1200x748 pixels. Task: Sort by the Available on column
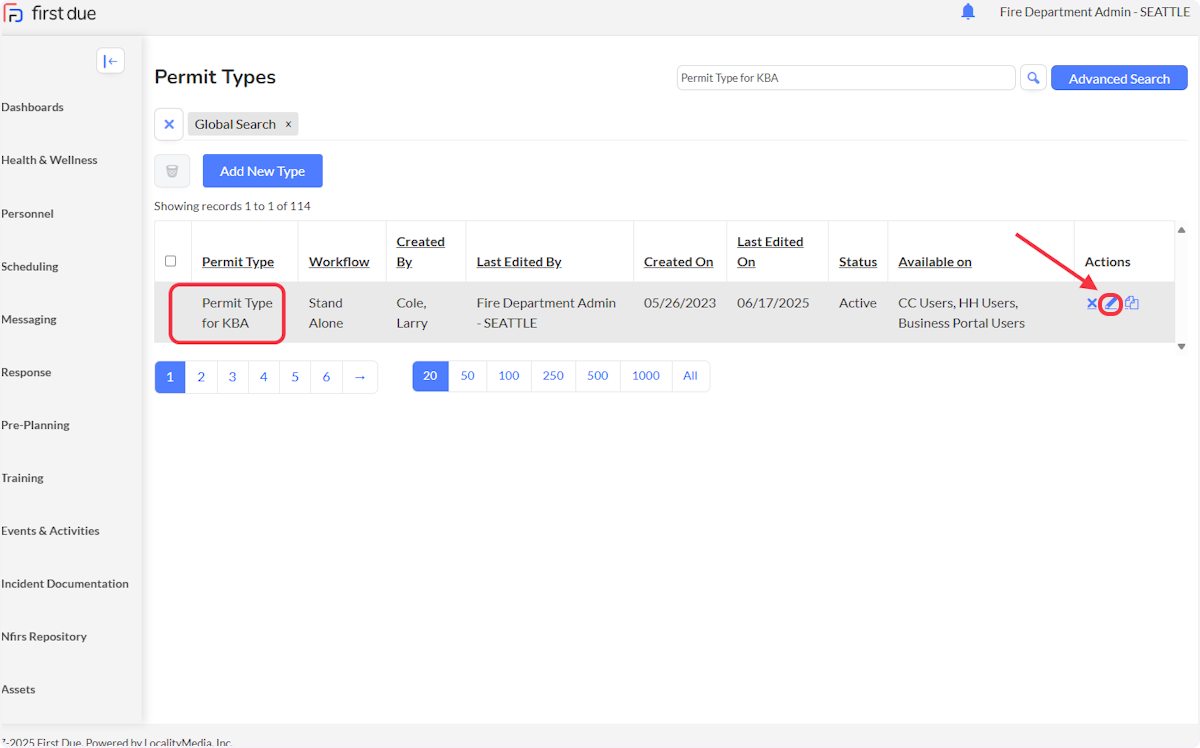(x=935, y=262)
